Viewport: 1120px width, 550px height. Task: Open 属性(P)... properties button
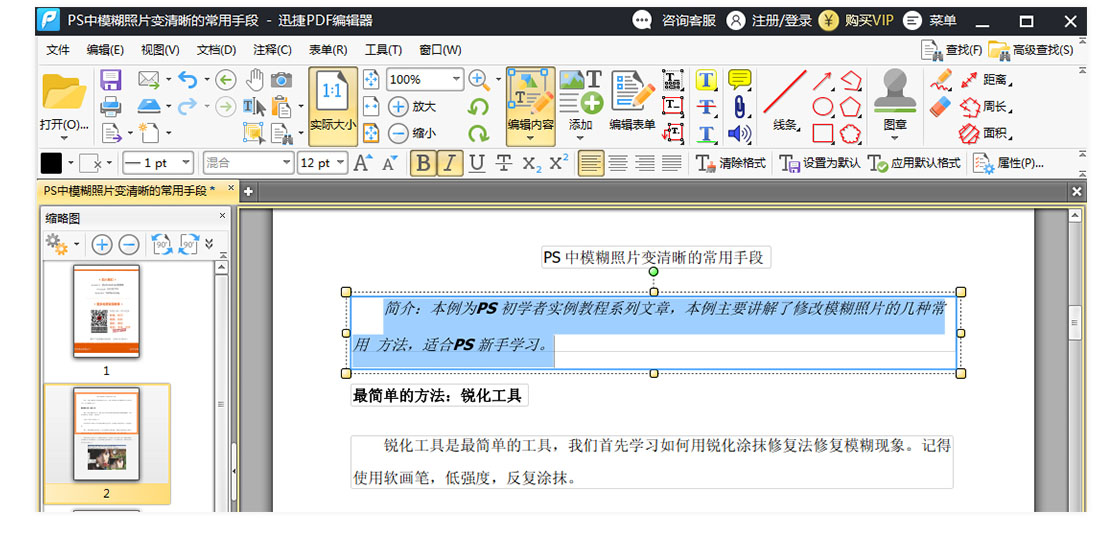(x=1009, y=163)
